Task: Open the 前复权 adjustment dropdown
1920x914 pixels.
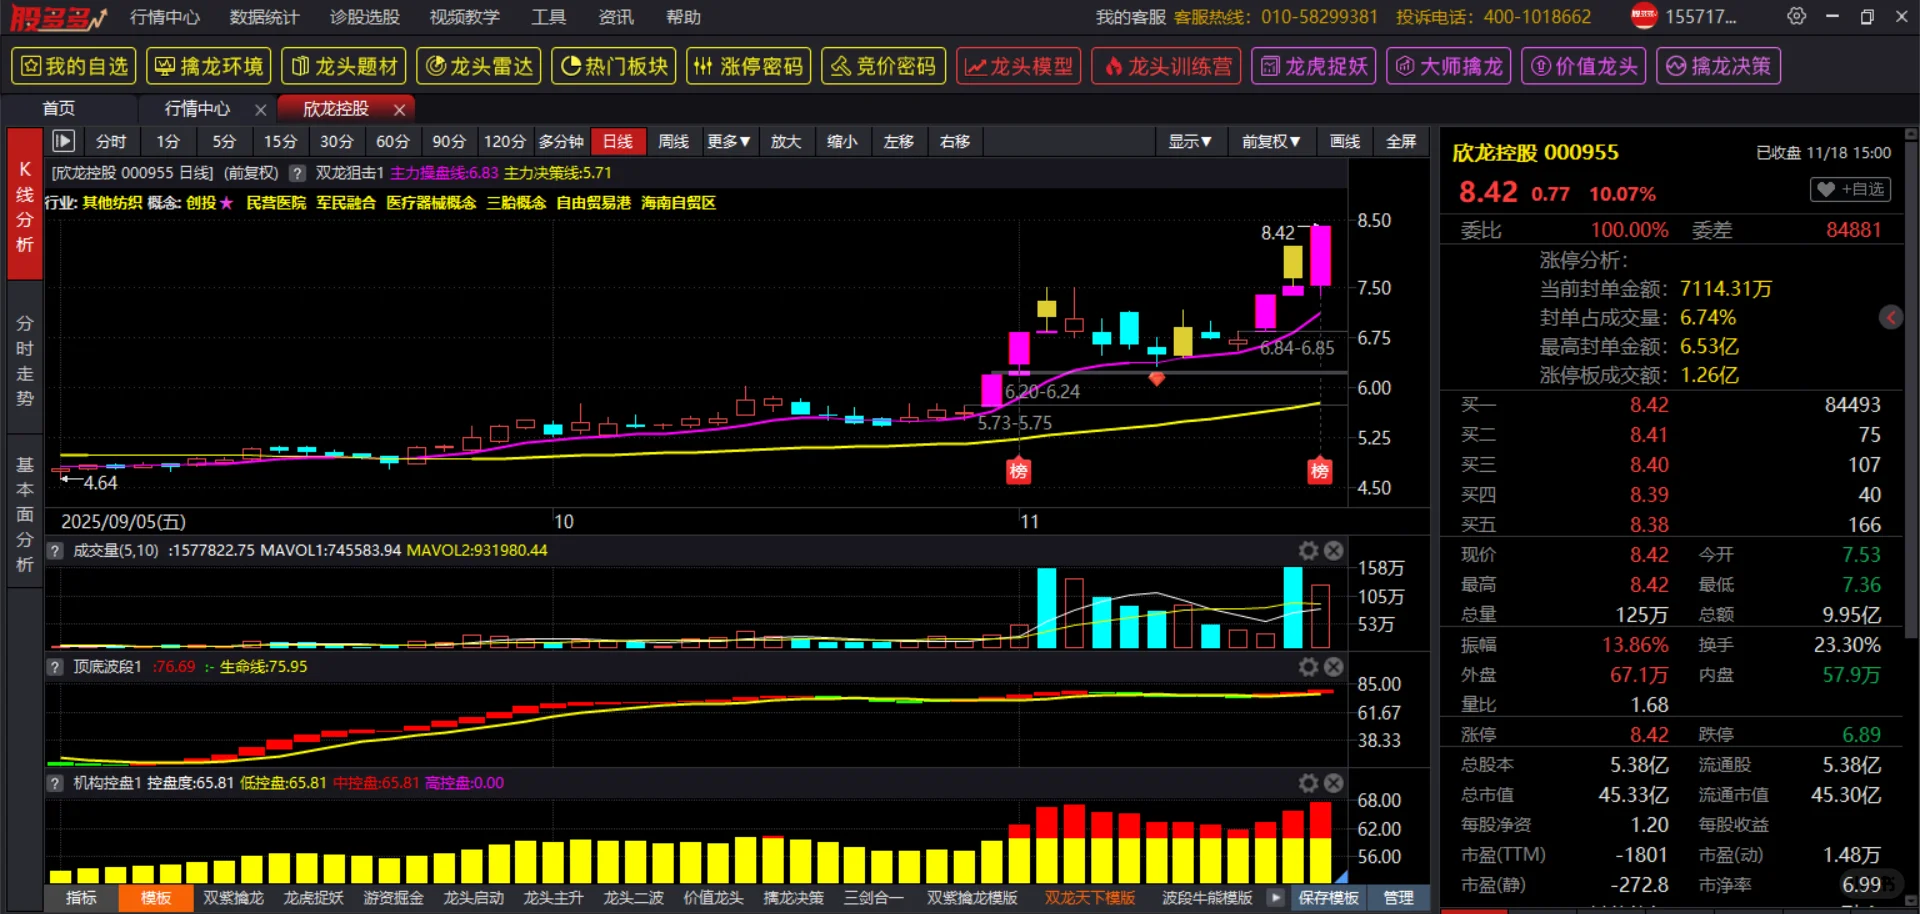Action: [x=1271, y=142]
